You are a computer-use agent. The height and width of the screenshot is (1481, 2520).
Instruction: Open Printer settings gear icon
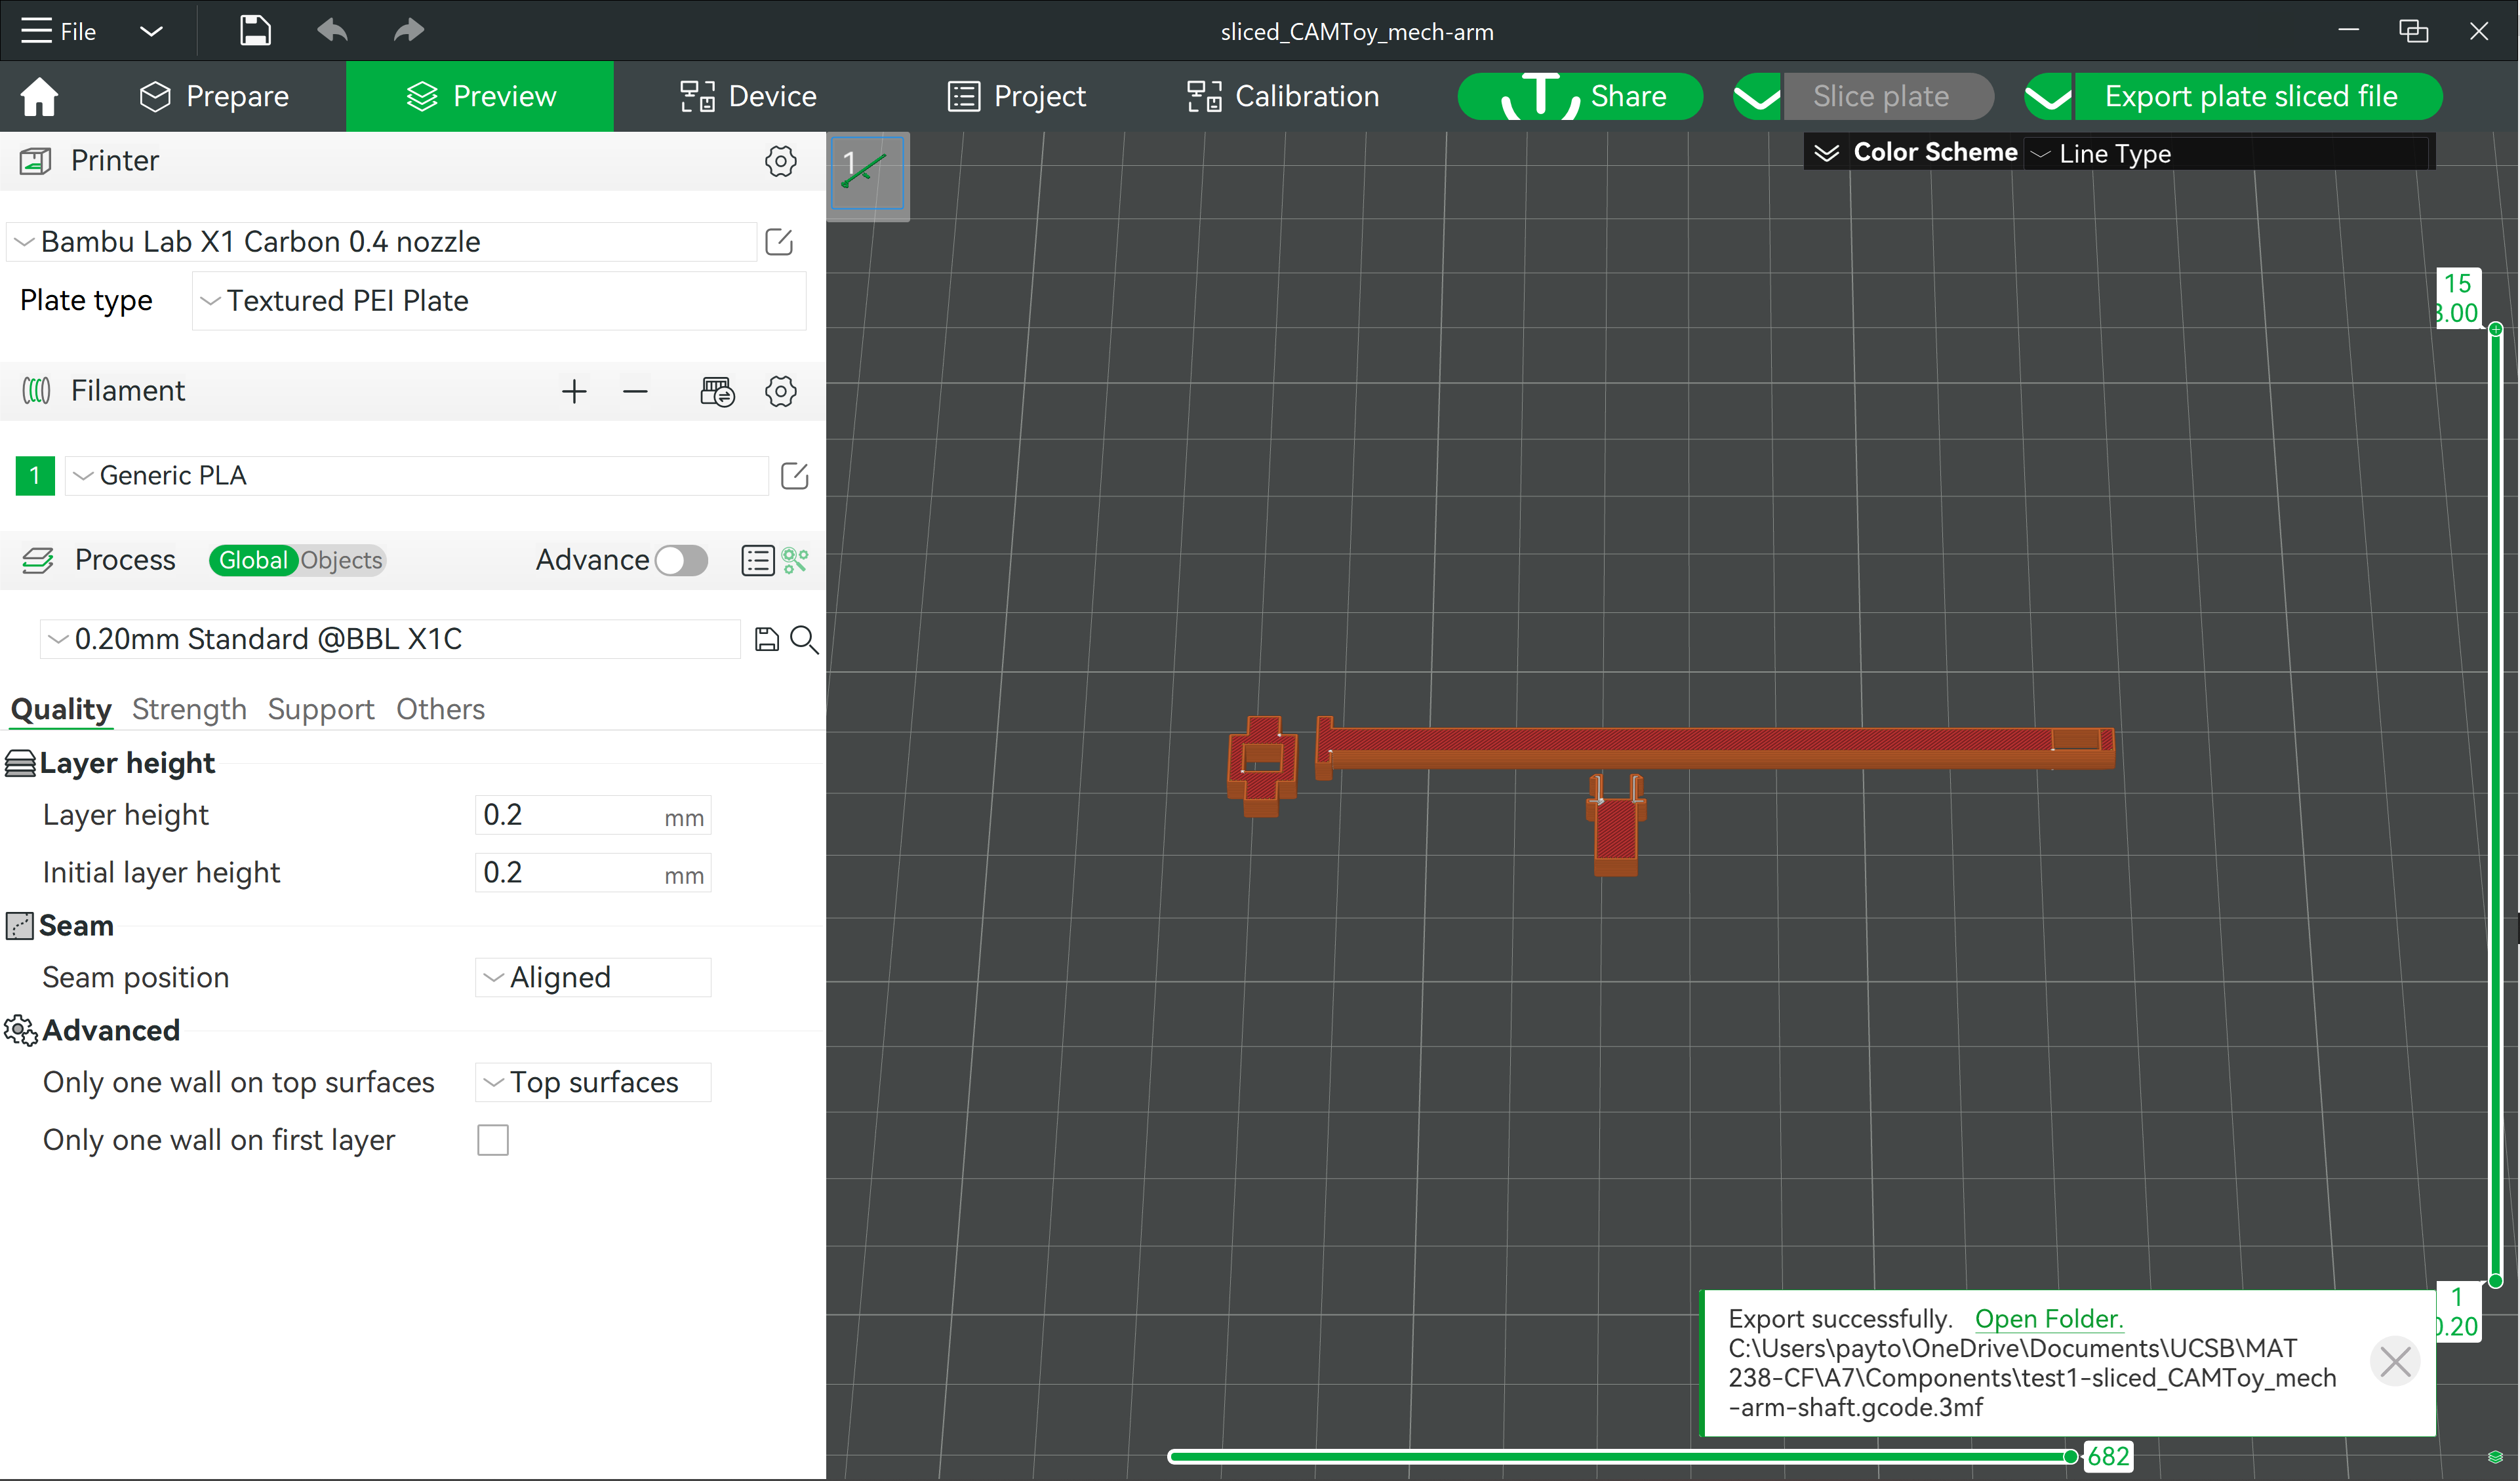[780, 161]
